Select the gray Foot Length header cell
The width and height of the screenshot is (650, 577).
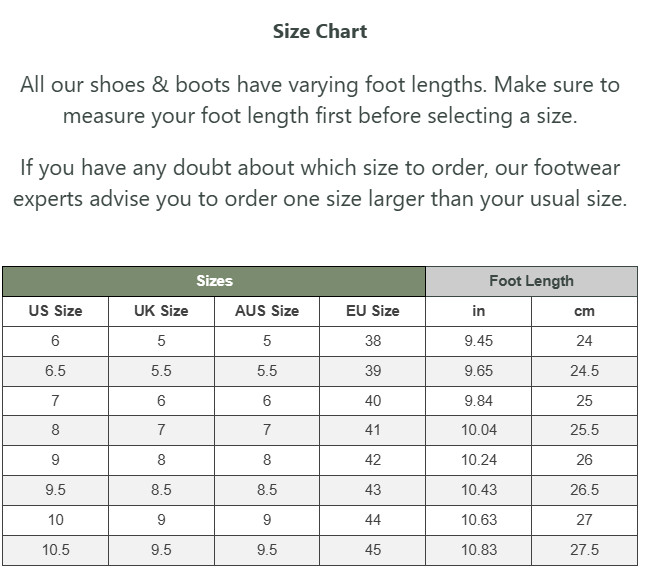pyautogui.click(x=531, y=281)
